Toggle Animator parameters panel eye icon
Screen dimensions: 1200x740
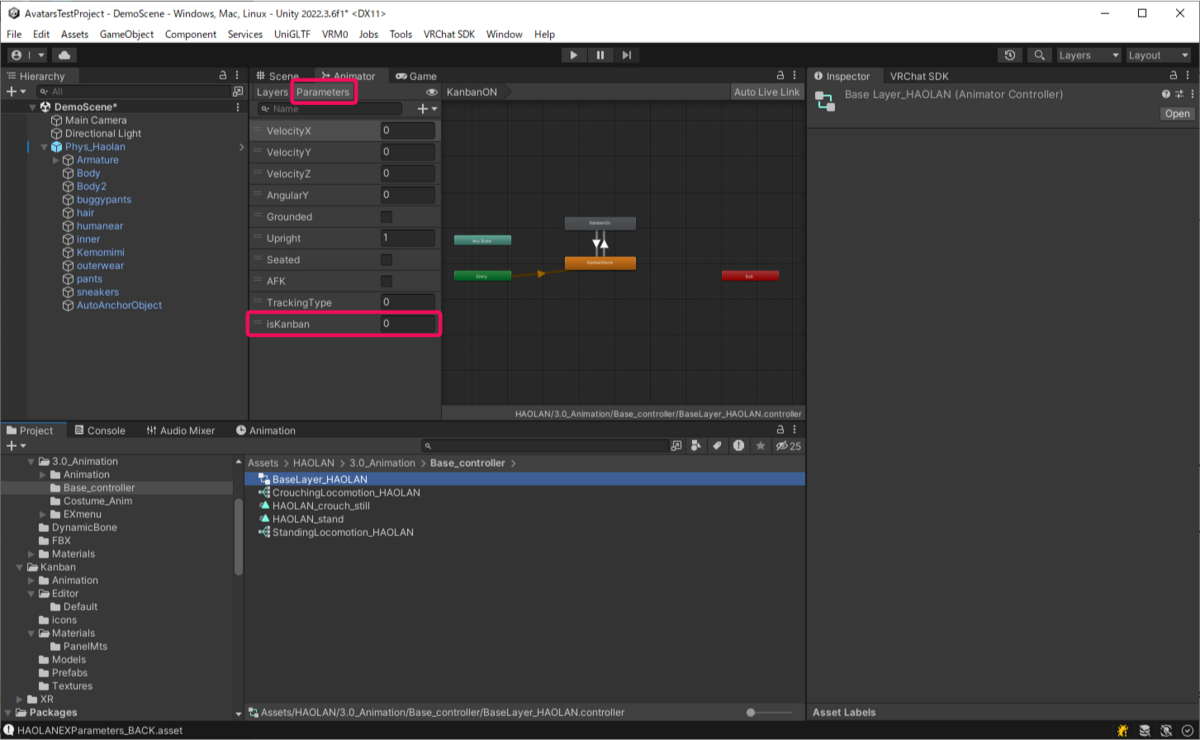(x=432, y=92)
